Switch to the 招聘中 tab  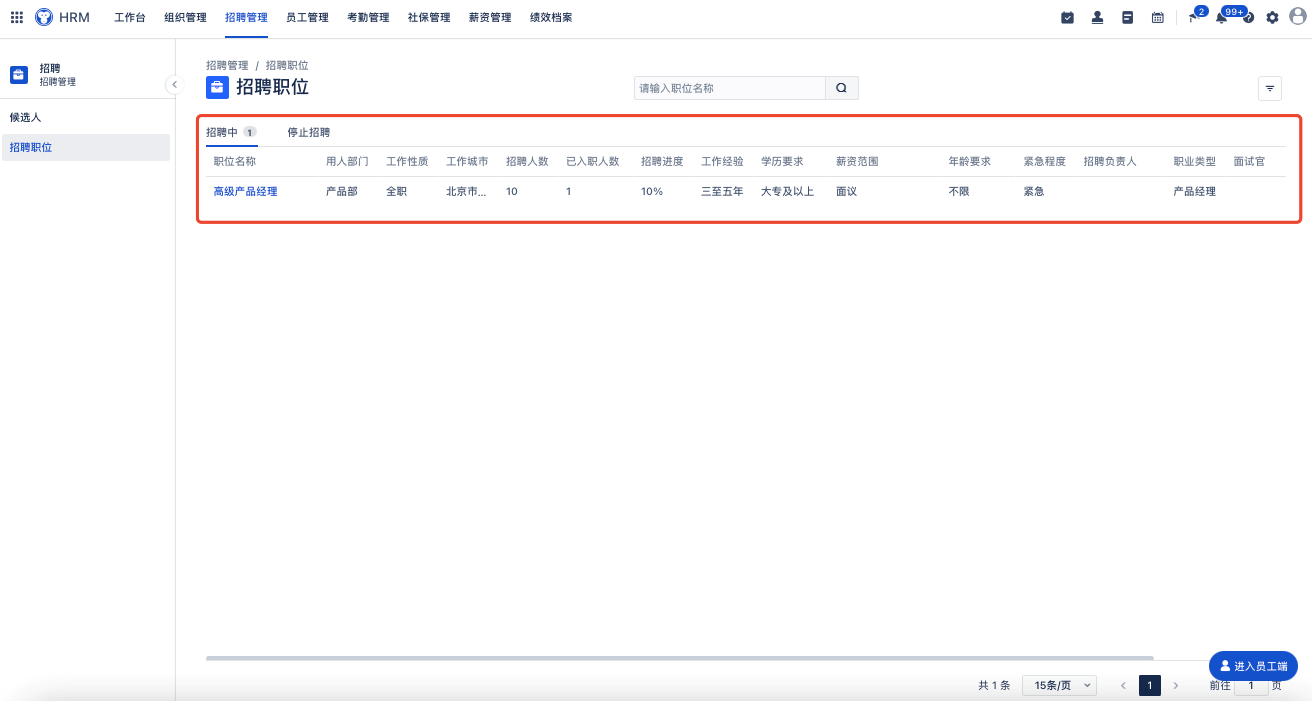(x=231, y=132)
